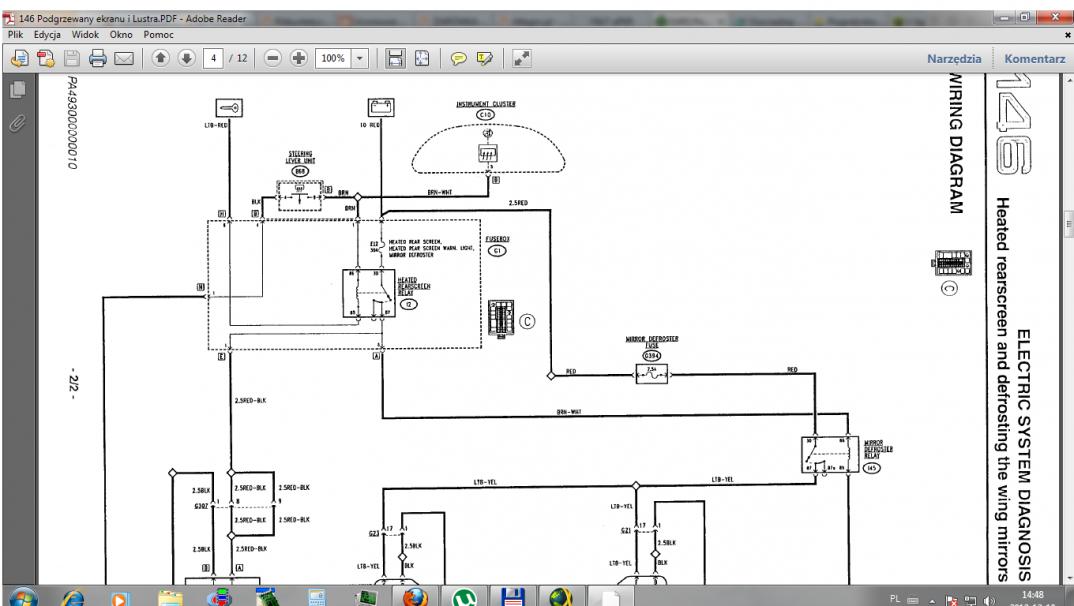Toggle fit one full page view
The height and width of the screenshot is (606, 1074).
click(422, 59)
